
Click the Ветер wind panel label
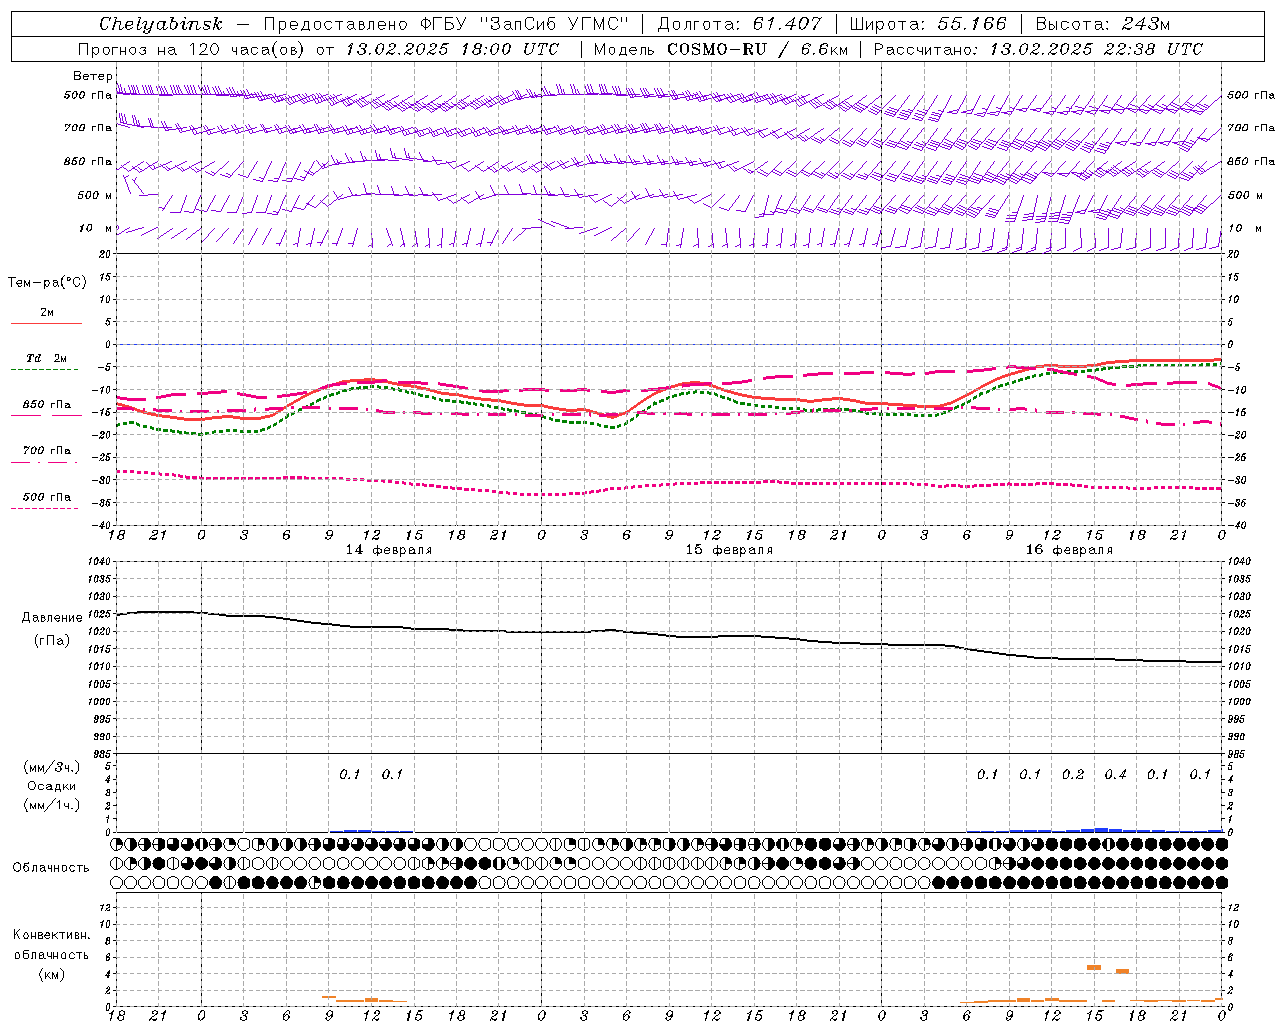tap(92, 76)
